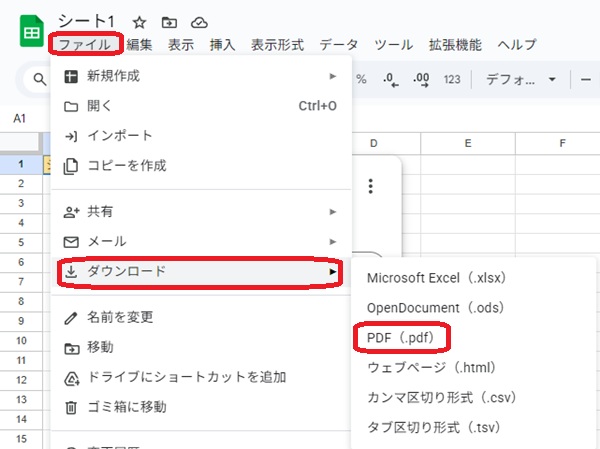The height and width of the screenshot is (449, 600).
Task: Click ゴミ箱に移動 menu entry
Action: click(126, 407)
